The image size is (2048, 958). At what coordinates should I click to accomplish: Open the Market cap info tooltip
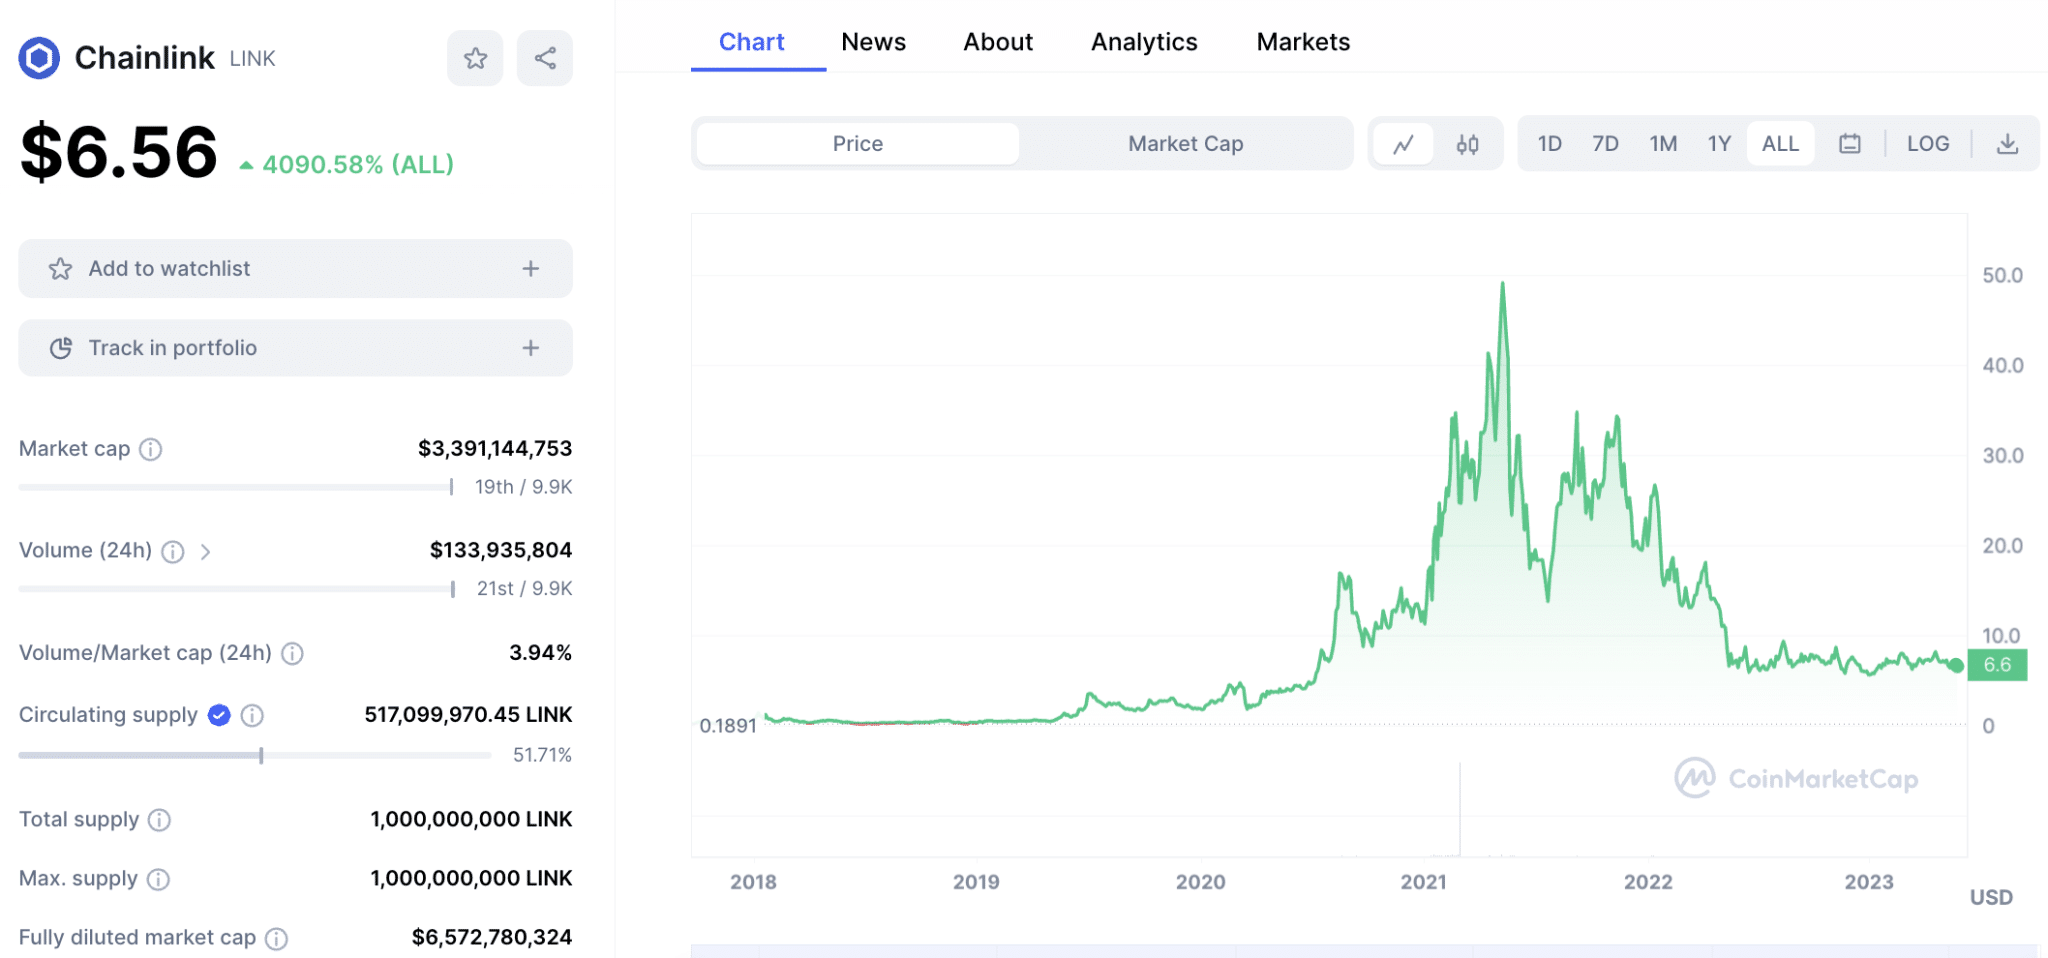coord(150,449)
